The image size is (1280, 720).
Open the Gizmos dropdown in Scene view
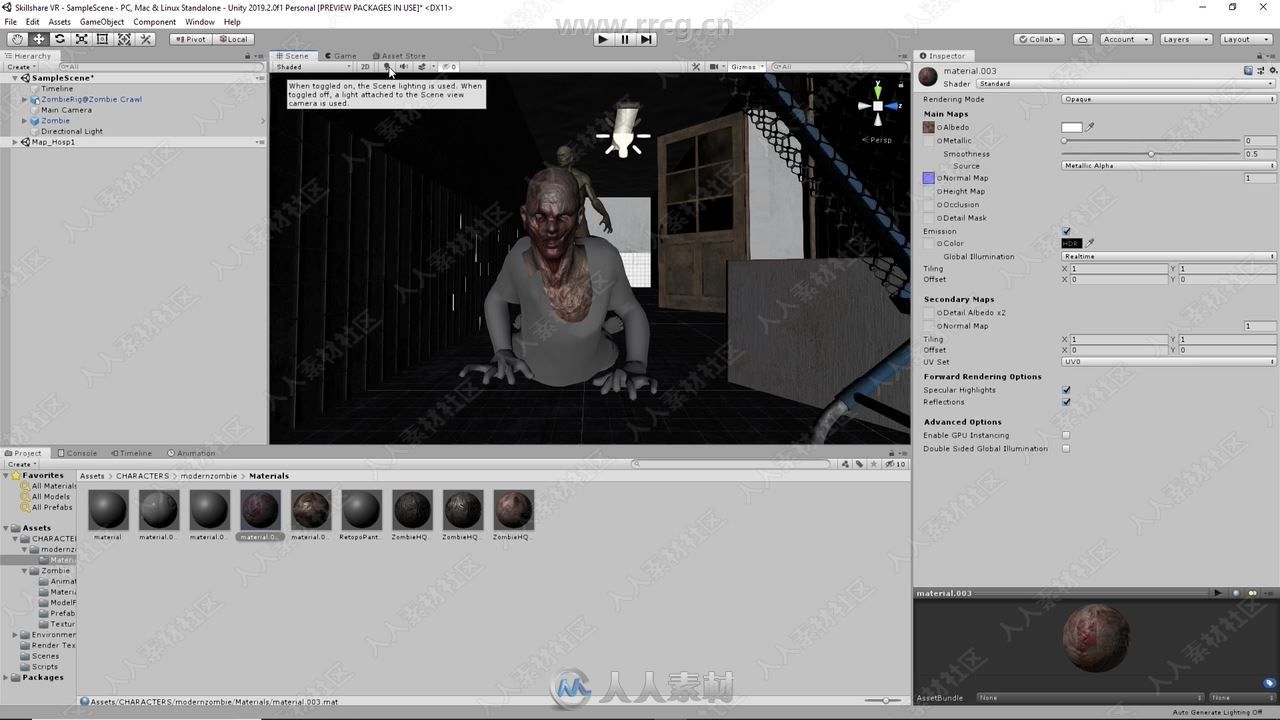(746, 67)
